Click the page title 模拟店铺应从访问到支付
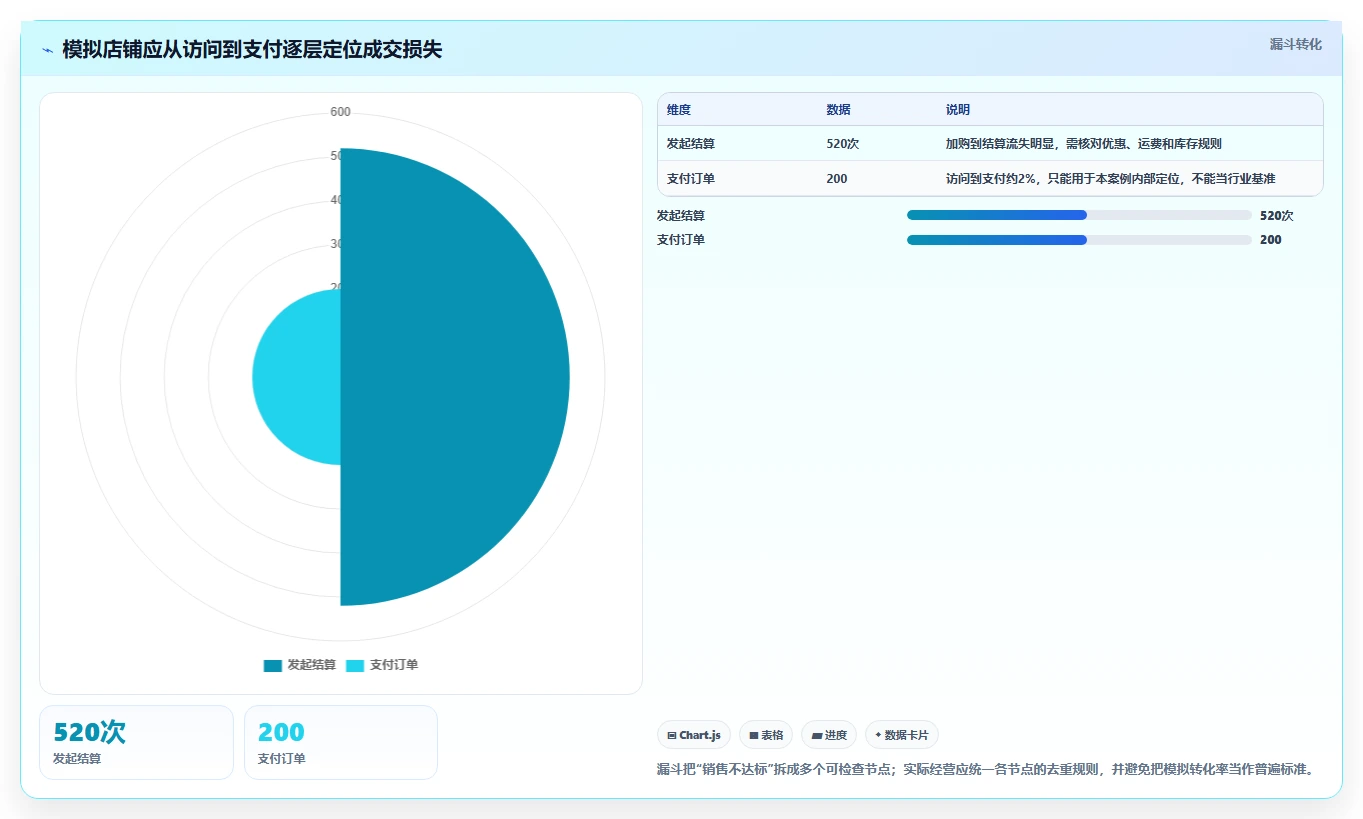This screenshot has width=1363, height=819. pos(252,49)
